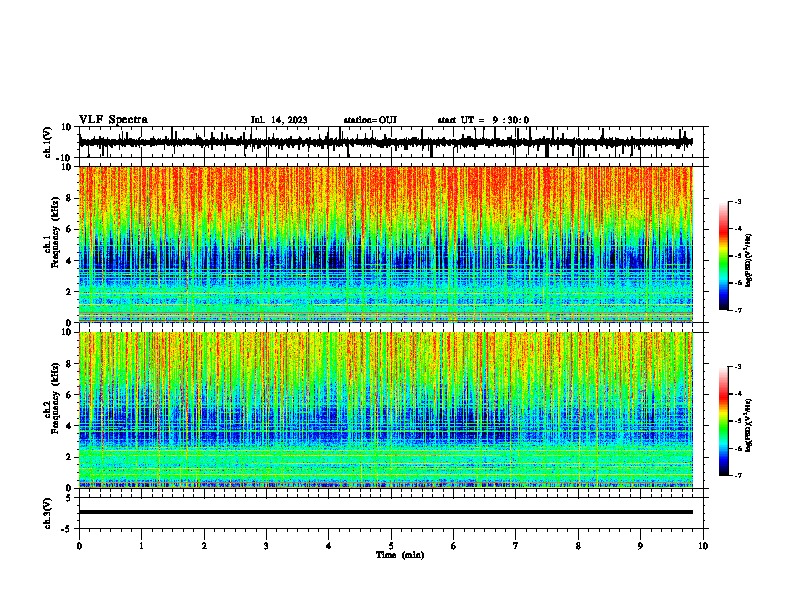Click the time axis tick label "8"

[578, 546]
